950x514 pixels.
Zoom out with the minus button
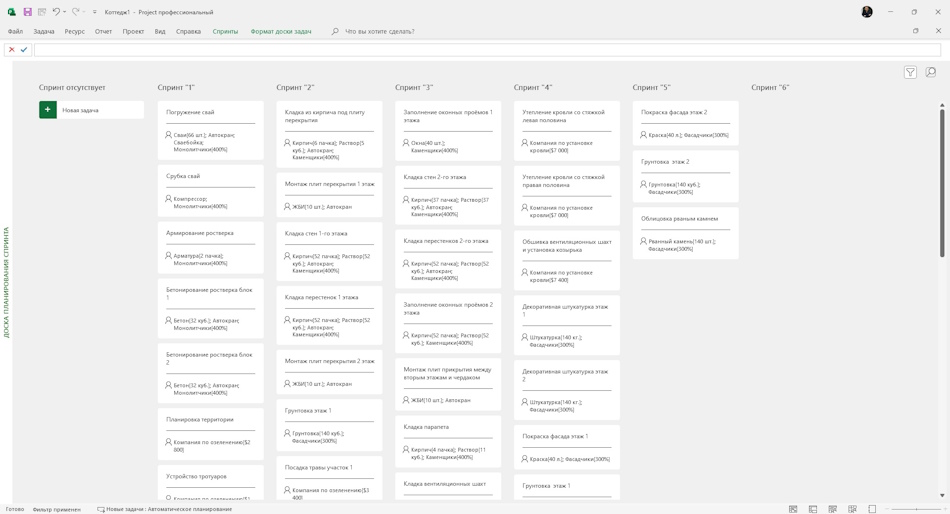click(x=887, y=509)
